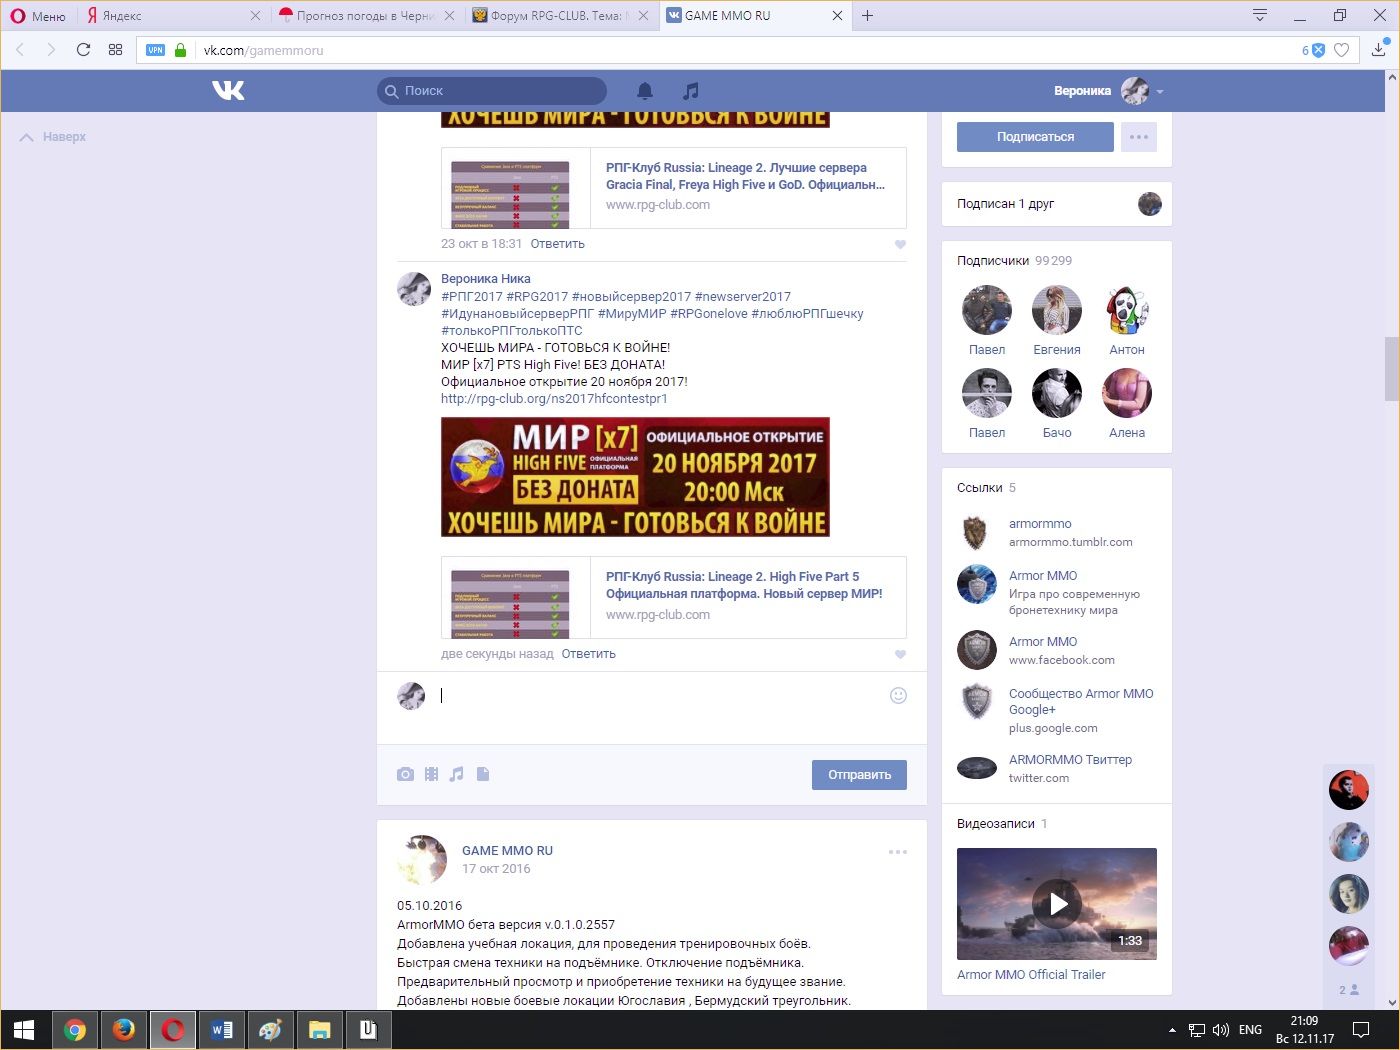Open the more options button beside Подписаться
Image resolution: width=1400 pixels, height=1050 pixels.
coord(1139,137)
